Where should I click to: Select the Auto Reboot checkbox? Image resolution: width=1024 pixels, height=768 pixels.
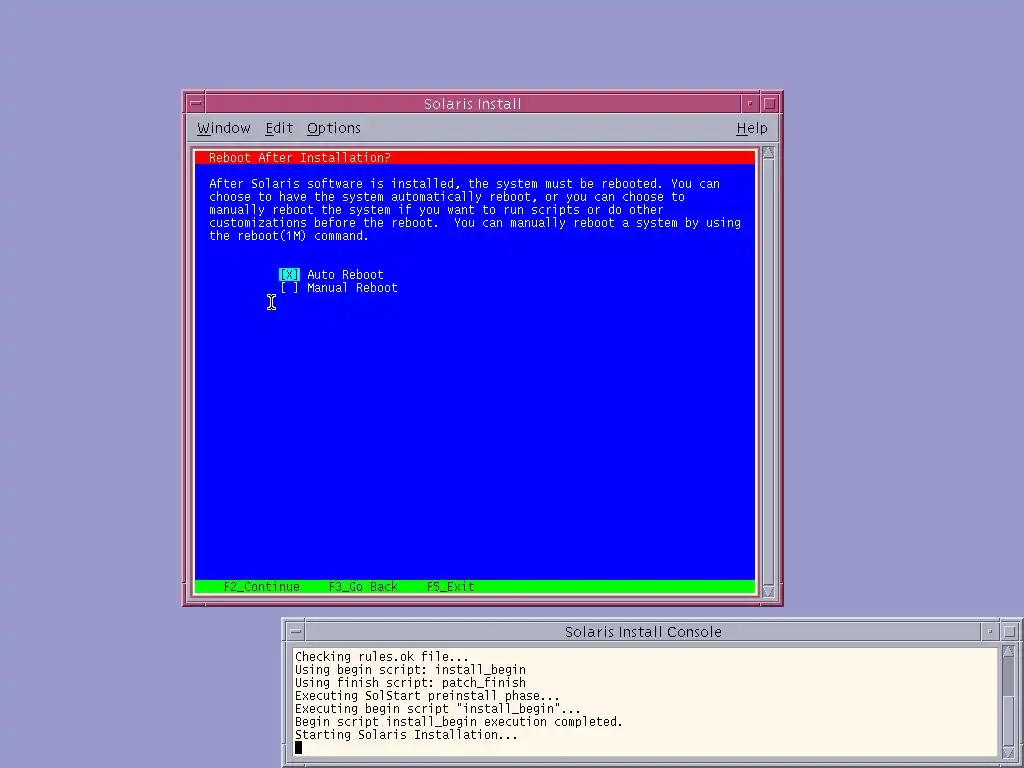(289, 274)
